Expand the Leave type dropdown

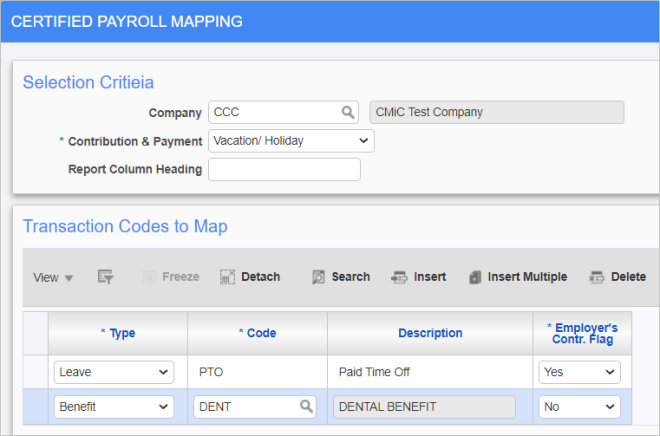coord(114,372)
